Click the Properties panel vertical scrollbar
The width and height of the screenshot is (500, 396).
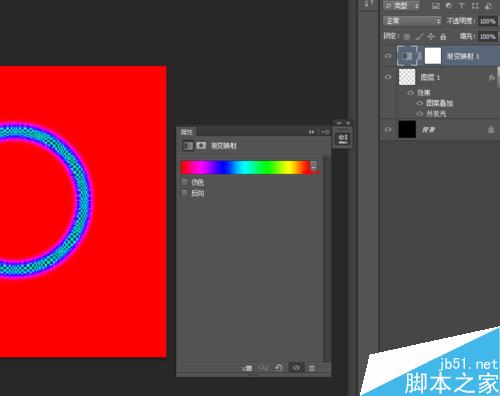tap(327, 258)
